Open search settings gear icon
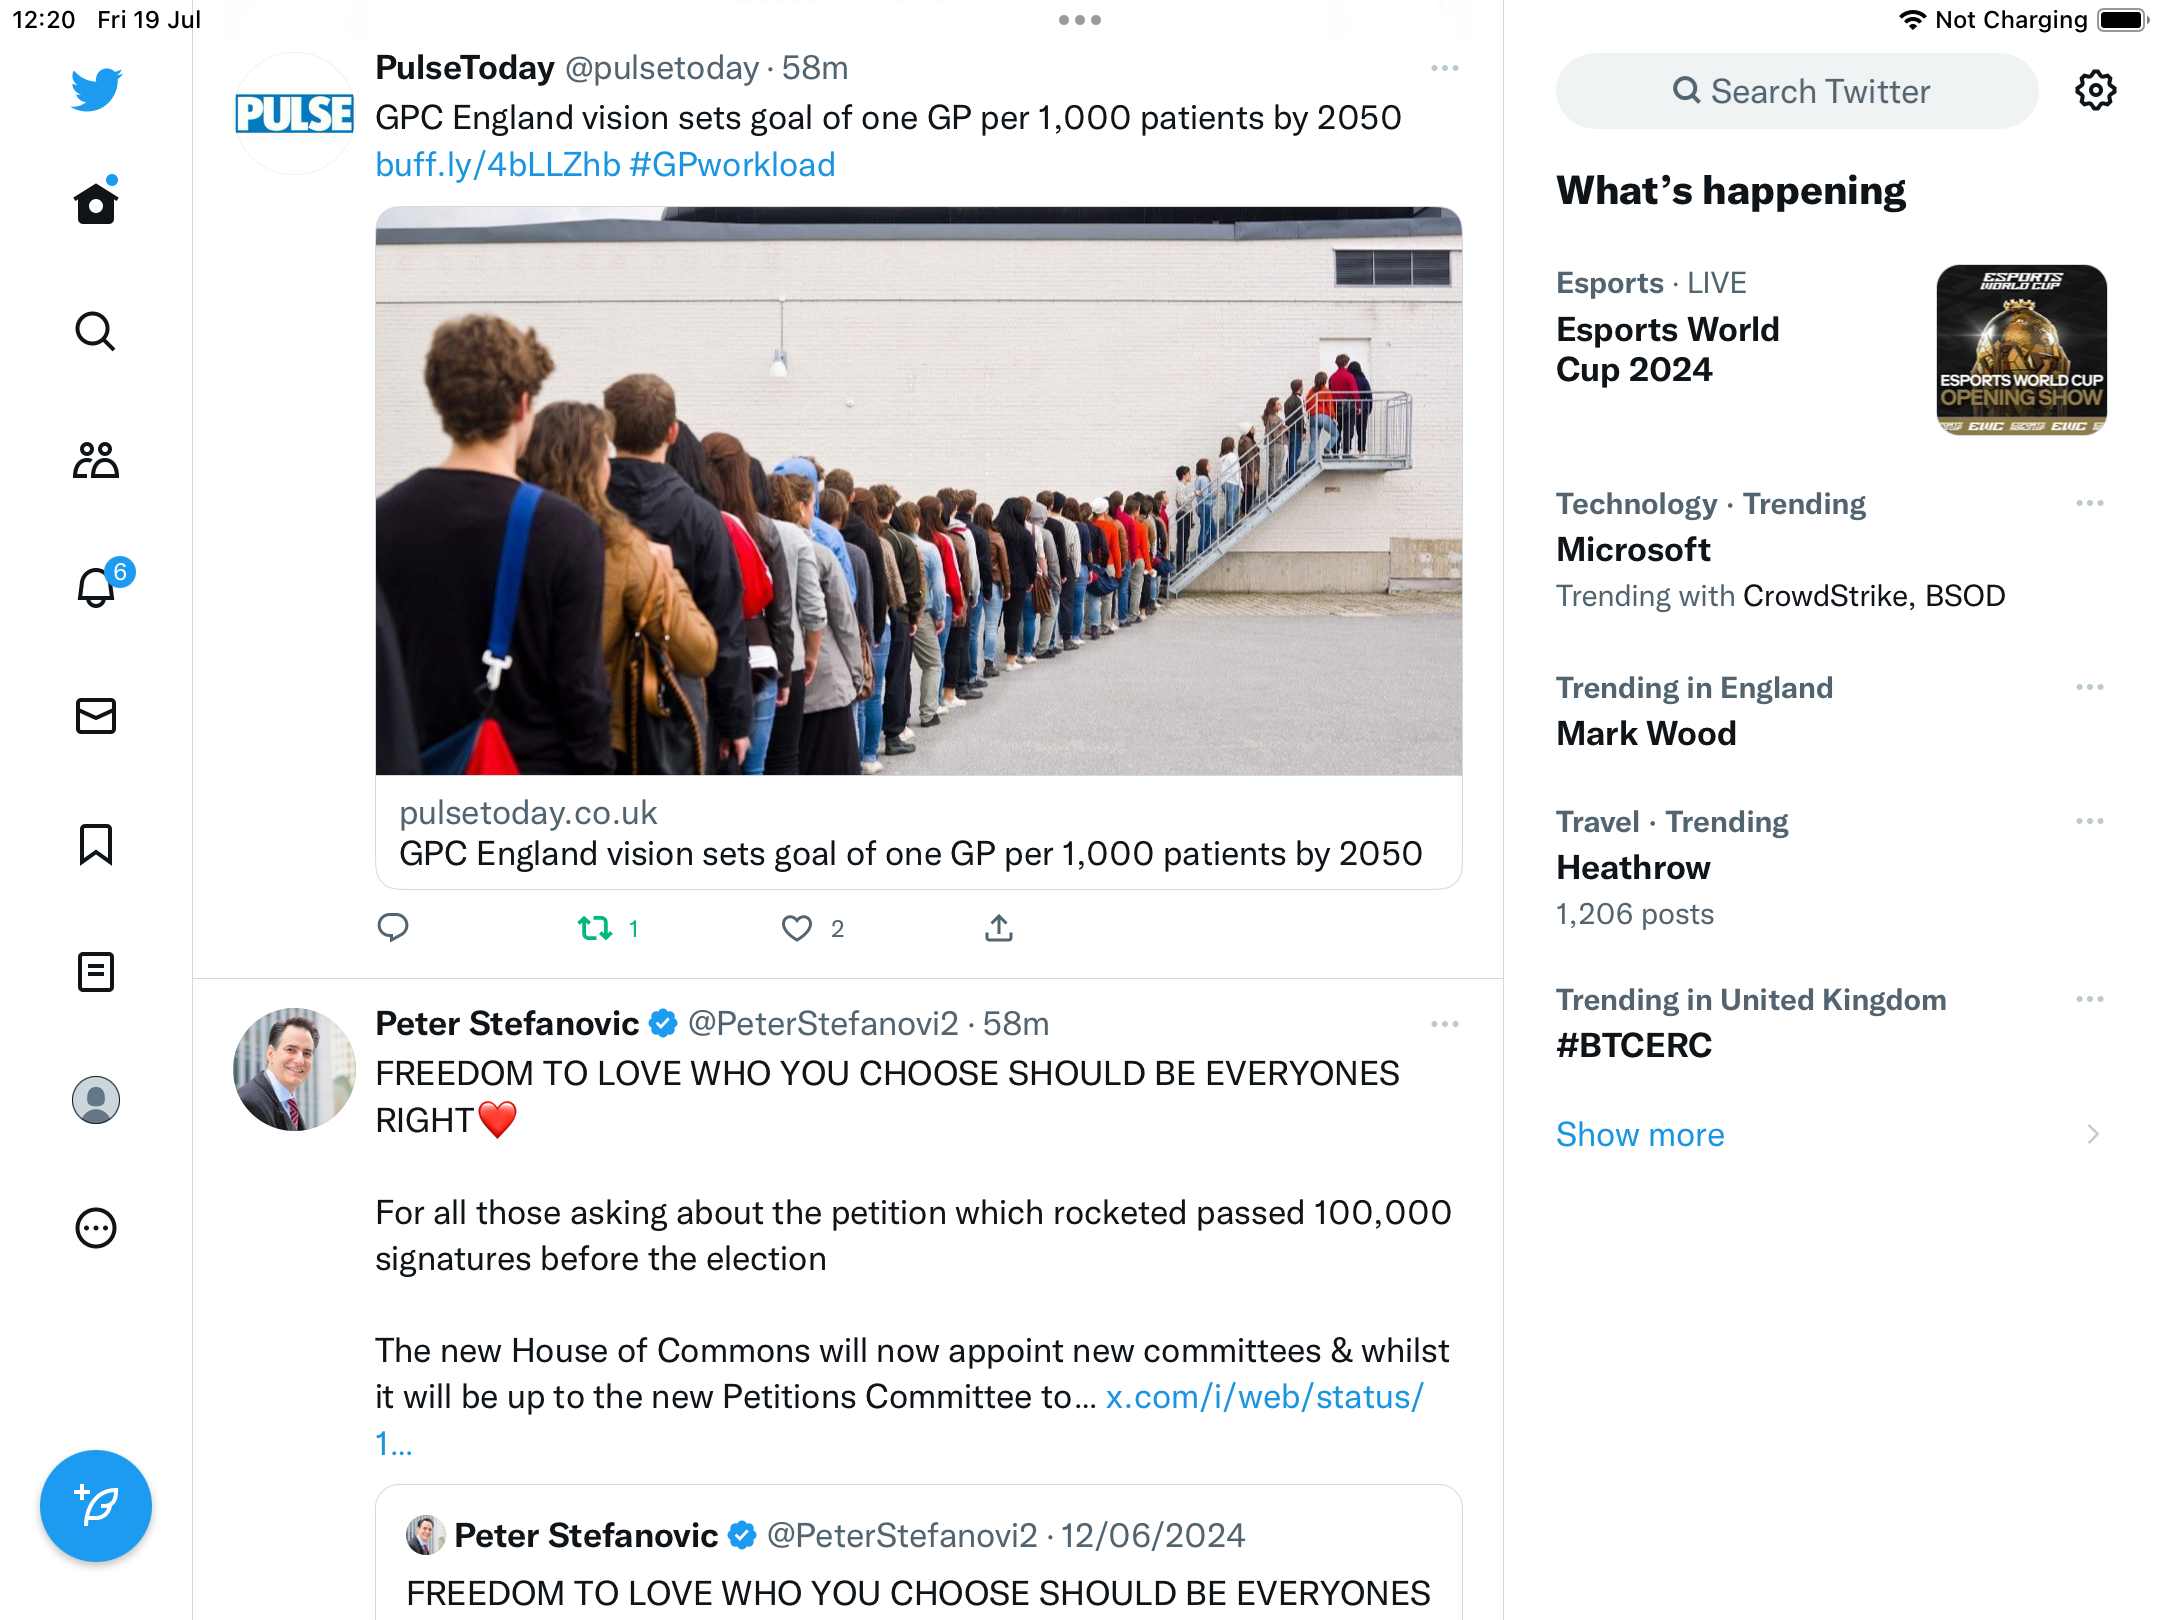The width and height of the screenshot is (2160, 1620). point(2095,91)
